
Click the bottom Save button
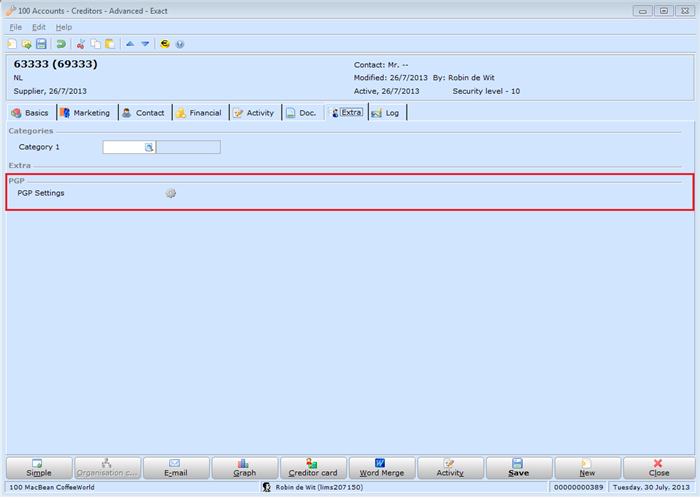(x=519, y=468)
